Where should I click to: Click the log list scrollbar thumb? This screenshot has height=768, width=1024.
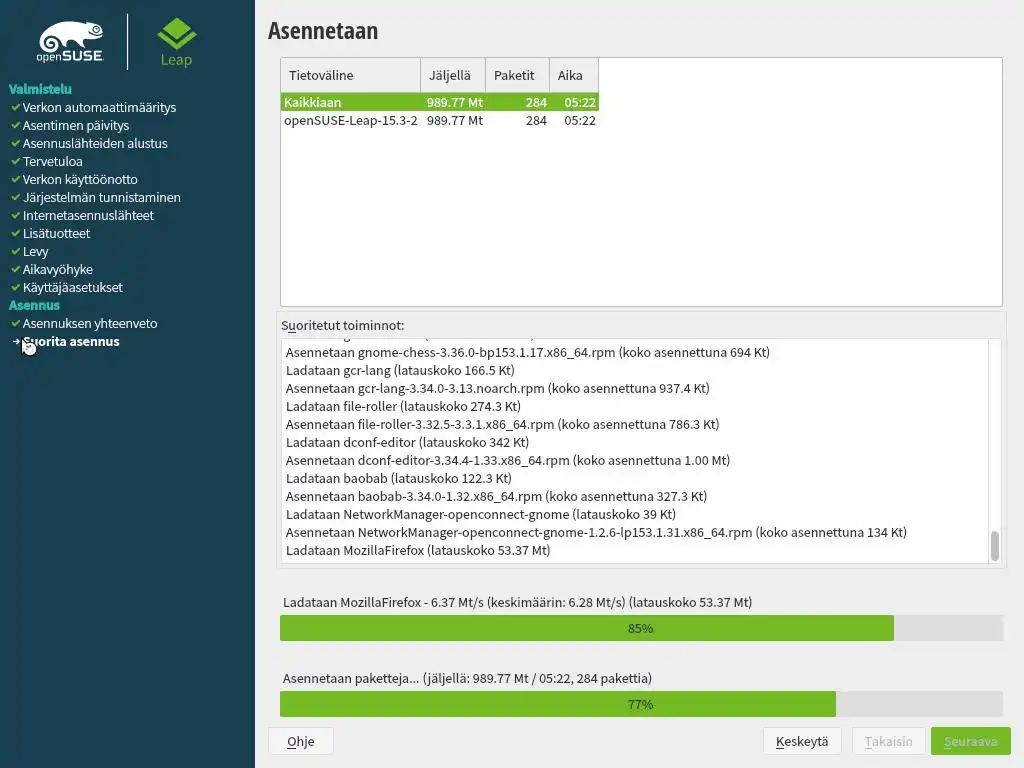tap(995, 546)
